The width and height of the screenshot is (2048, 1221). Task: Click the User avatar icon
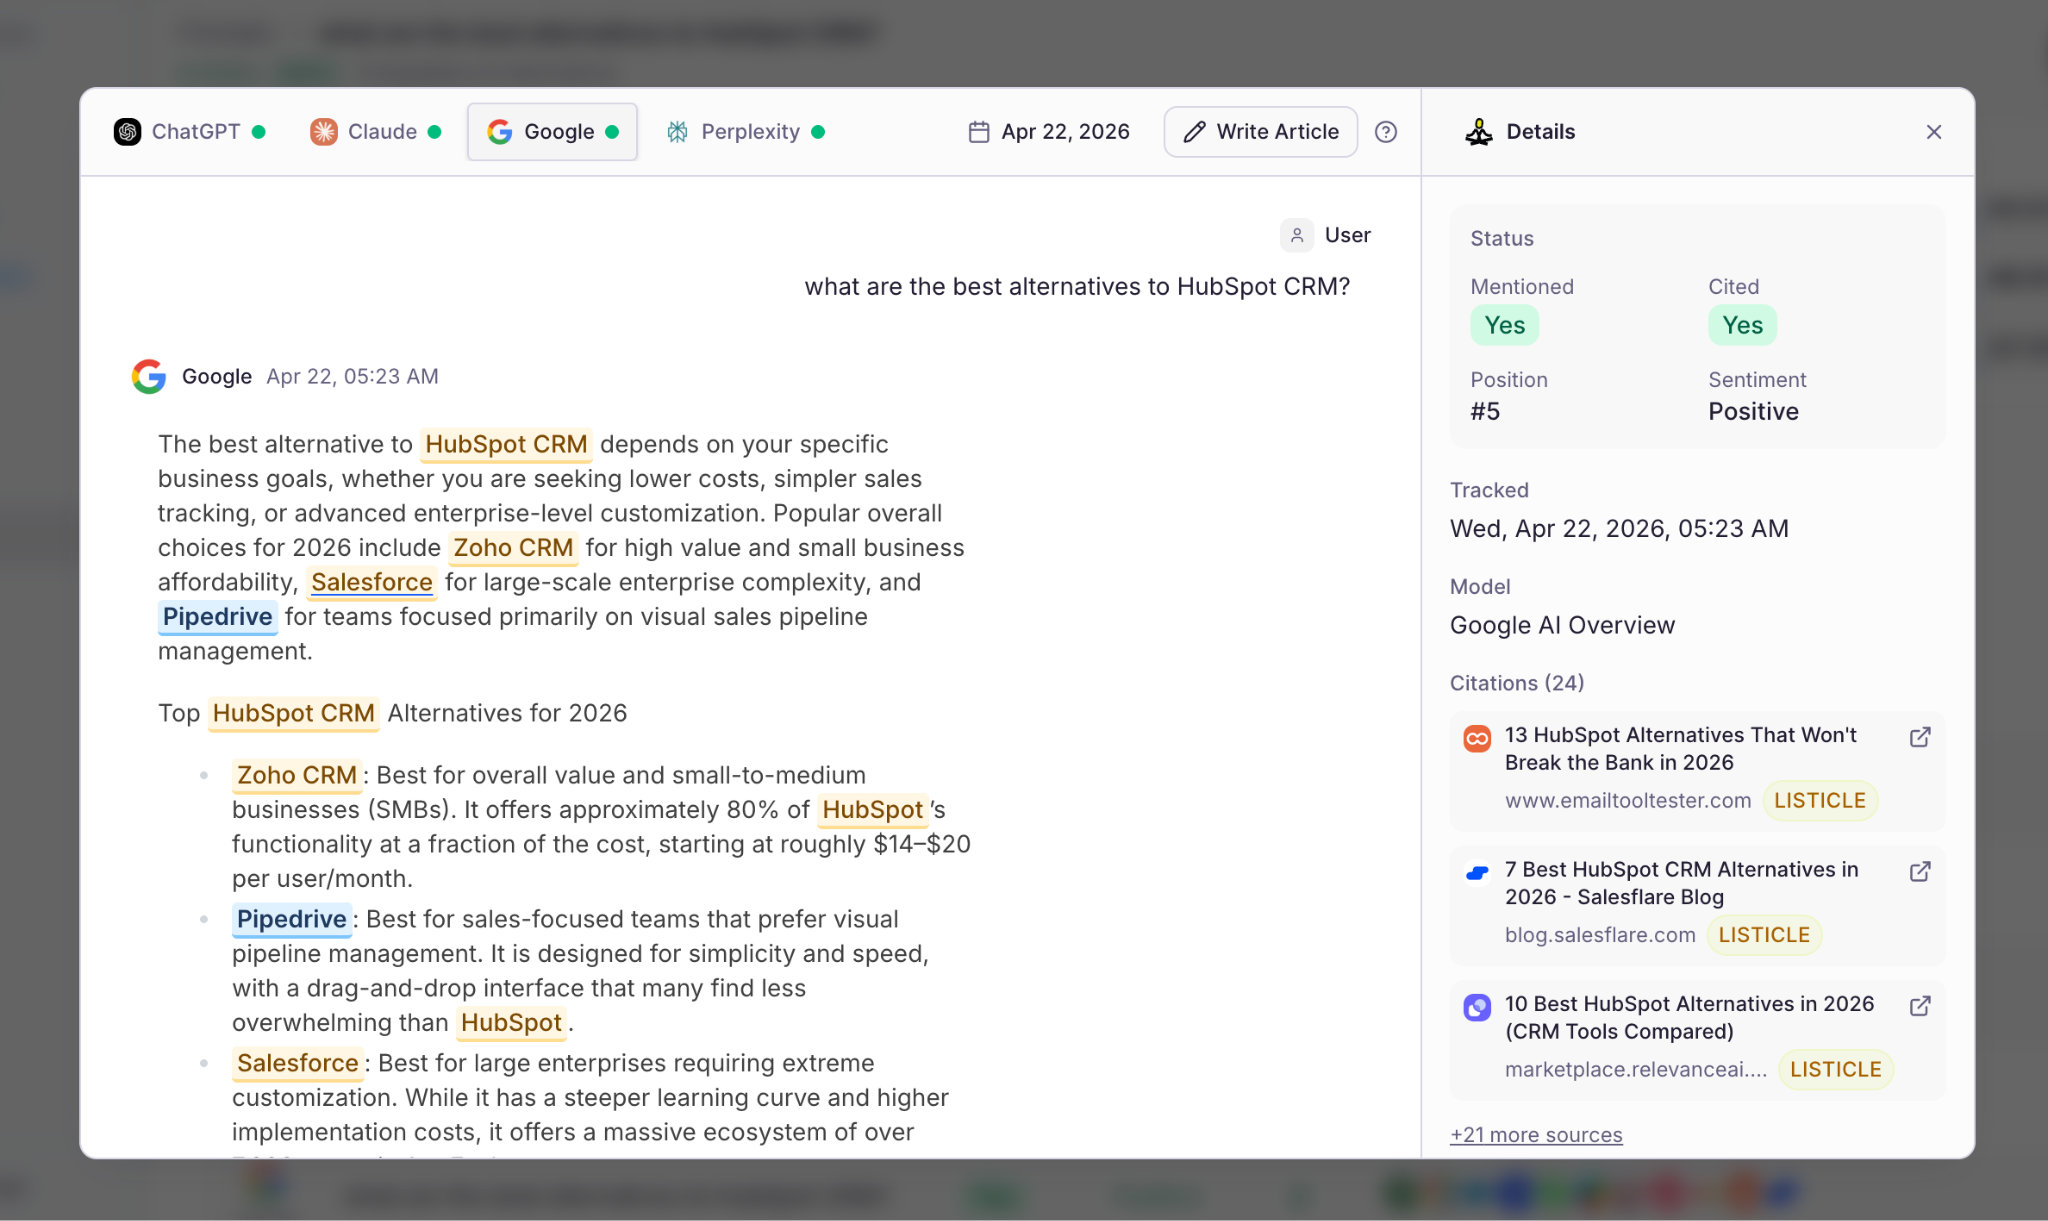tap(1296, 235)
